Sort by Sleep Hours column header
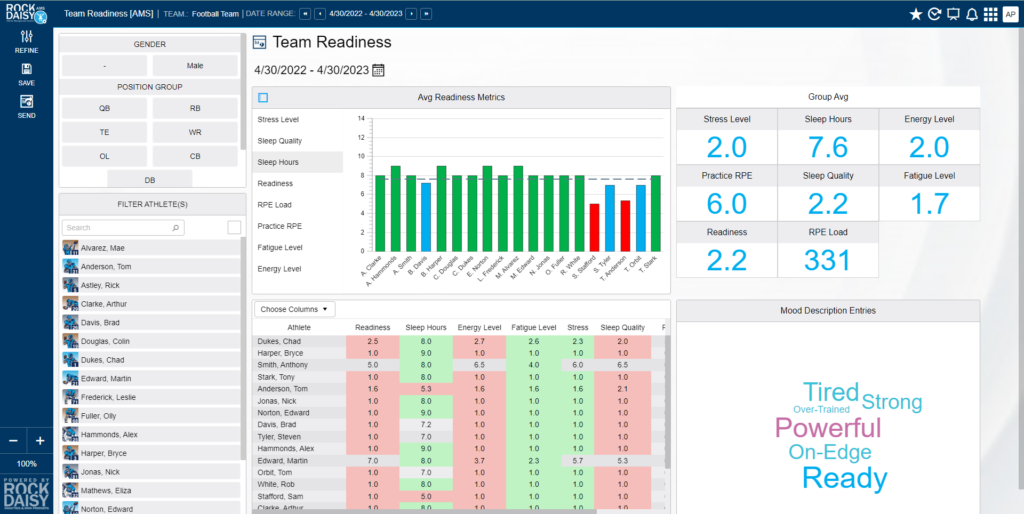The image size is (1024, 514). 426,328
